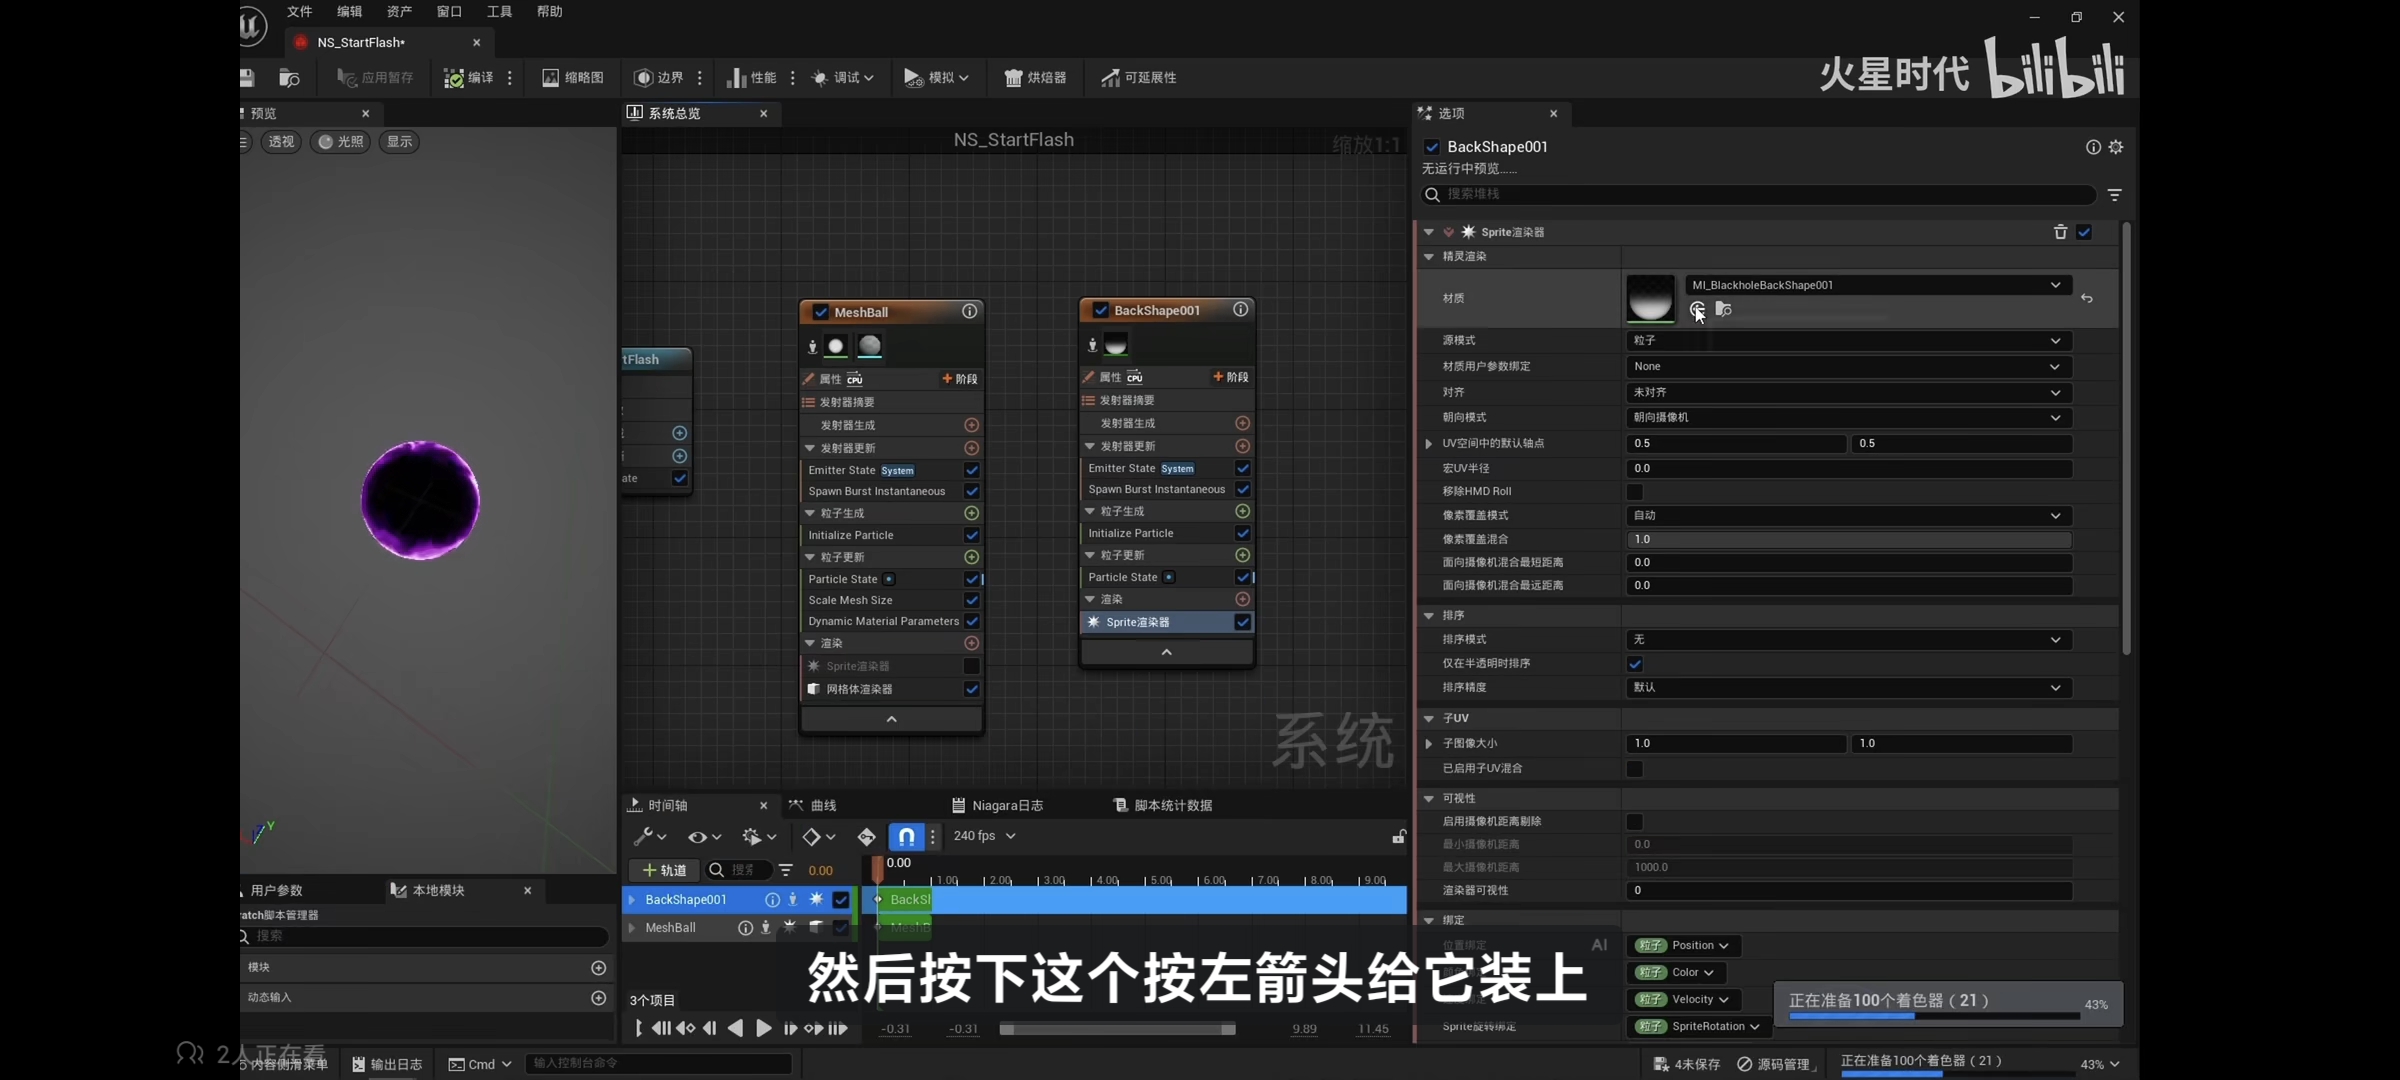Toggle the magnet snap button in the timeline

[905, 836]
